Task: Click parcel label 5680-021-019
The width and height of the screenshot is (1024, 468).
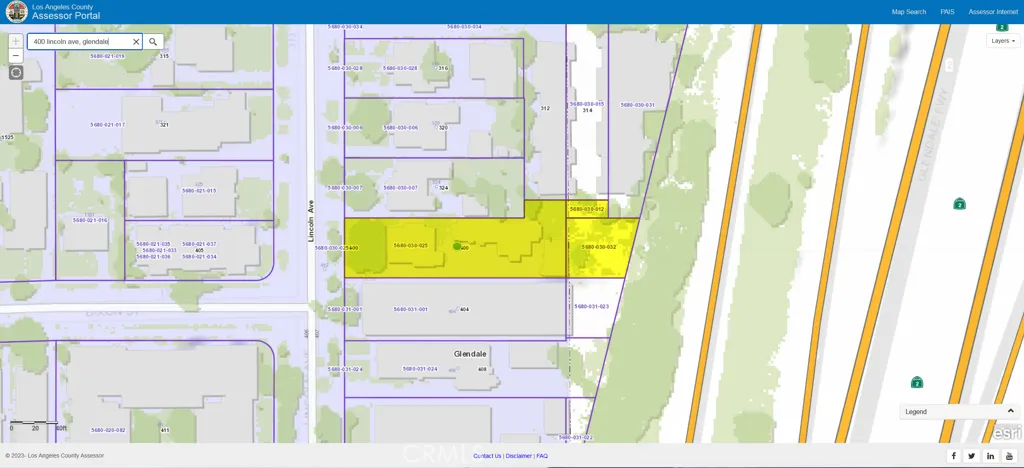Action: coord(108,56)
